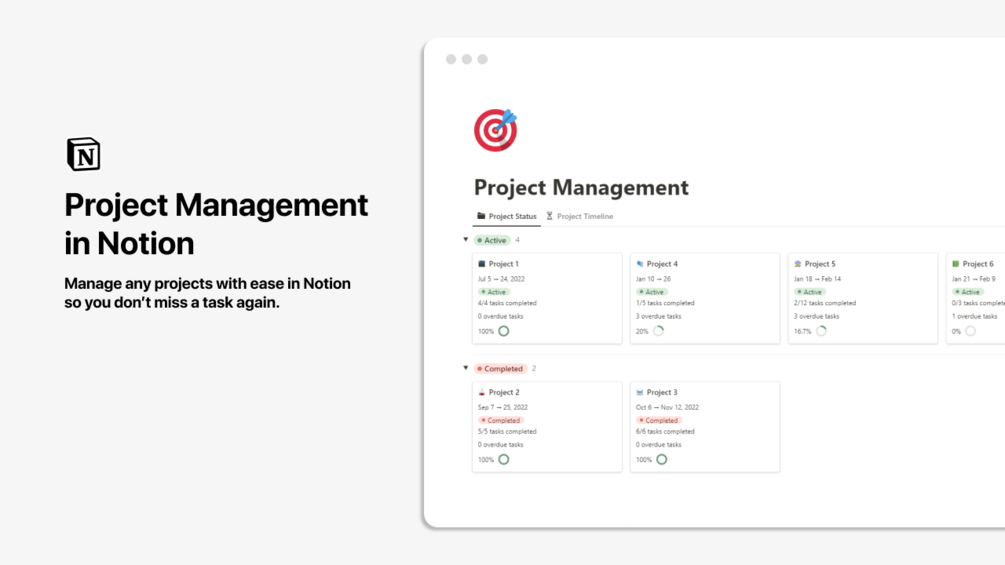Click the Active status tag on Project 5
Screen dimensions: 1005x565
(x=810, y=291)
